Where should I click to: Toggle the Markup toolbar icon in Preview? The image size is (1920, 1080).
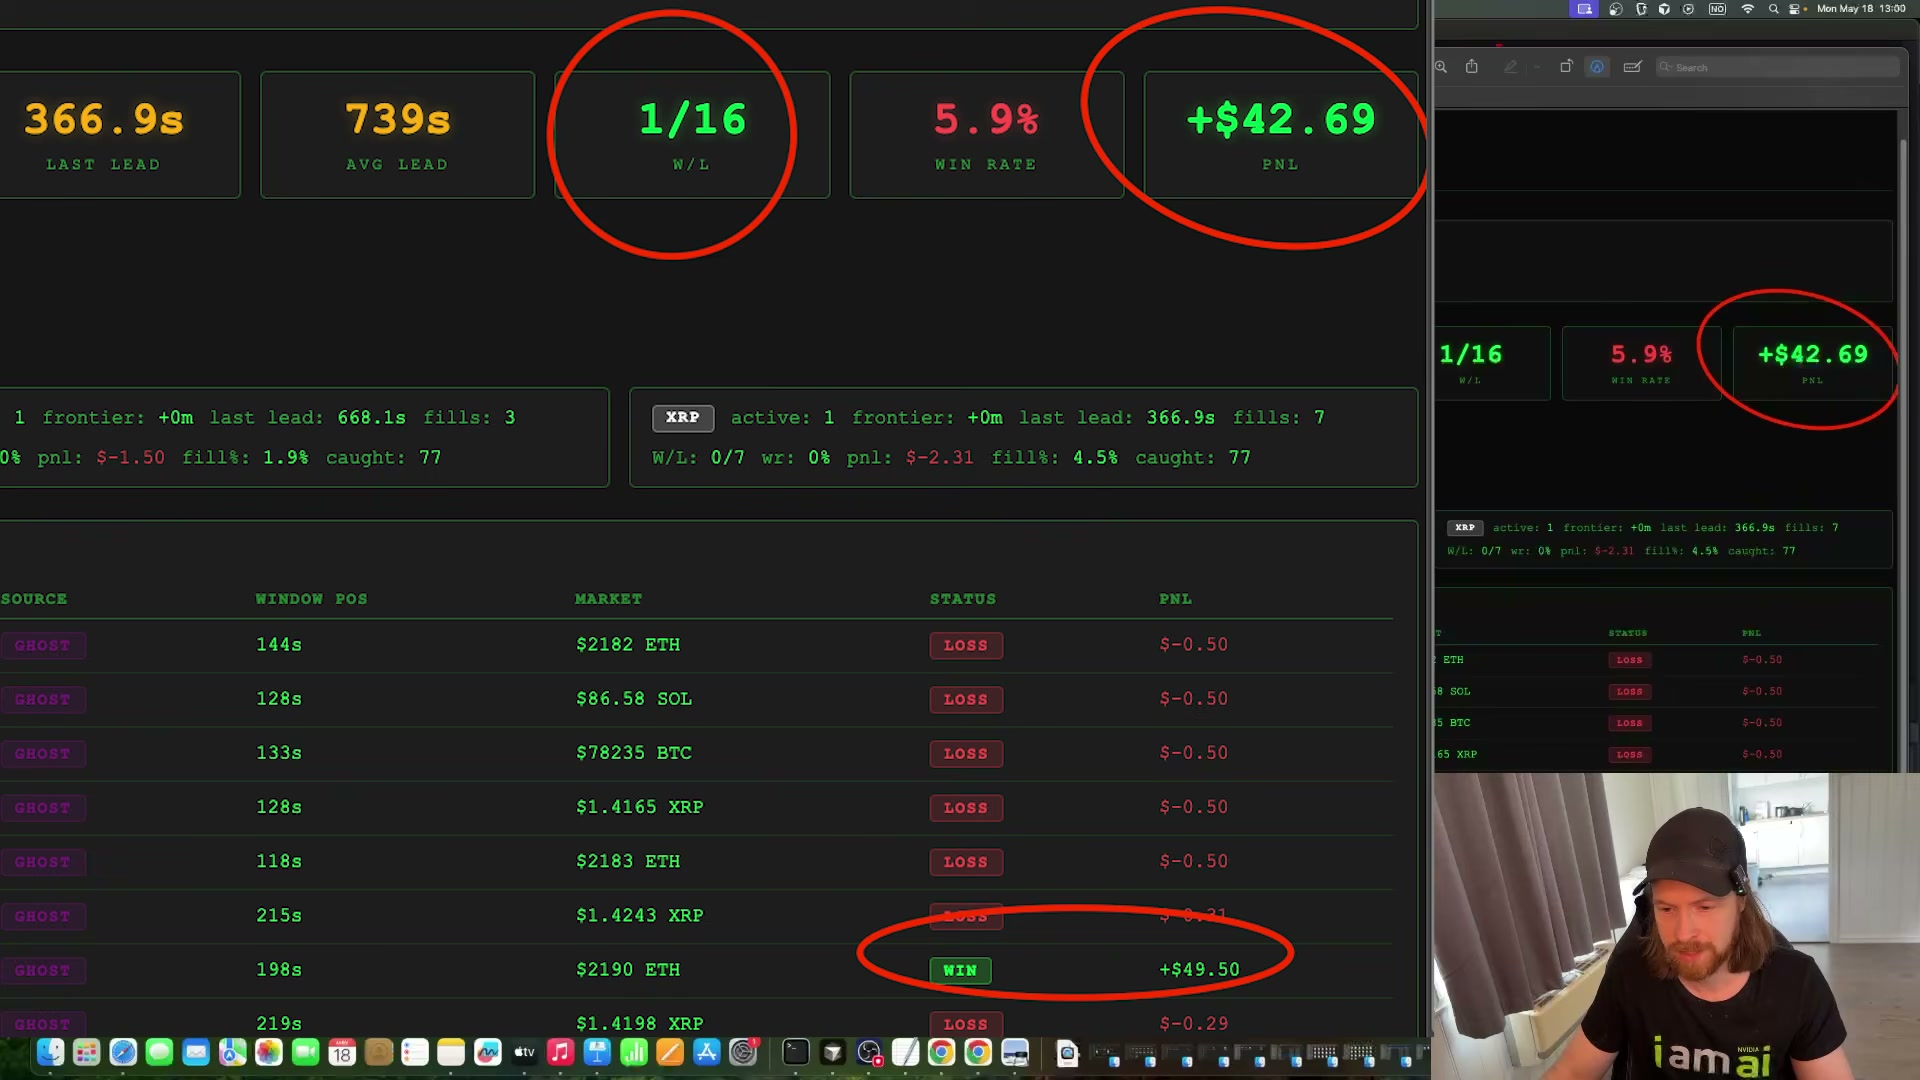pyautogui.click(x=1597, y=67)
